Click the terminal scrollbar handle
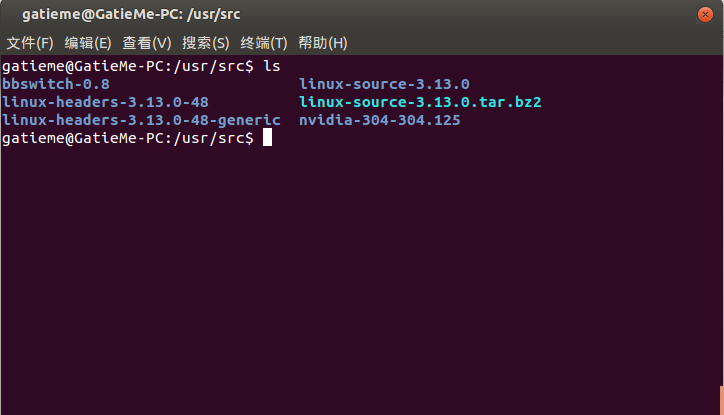This screenshot has height=415, width=724. point(721,400)
